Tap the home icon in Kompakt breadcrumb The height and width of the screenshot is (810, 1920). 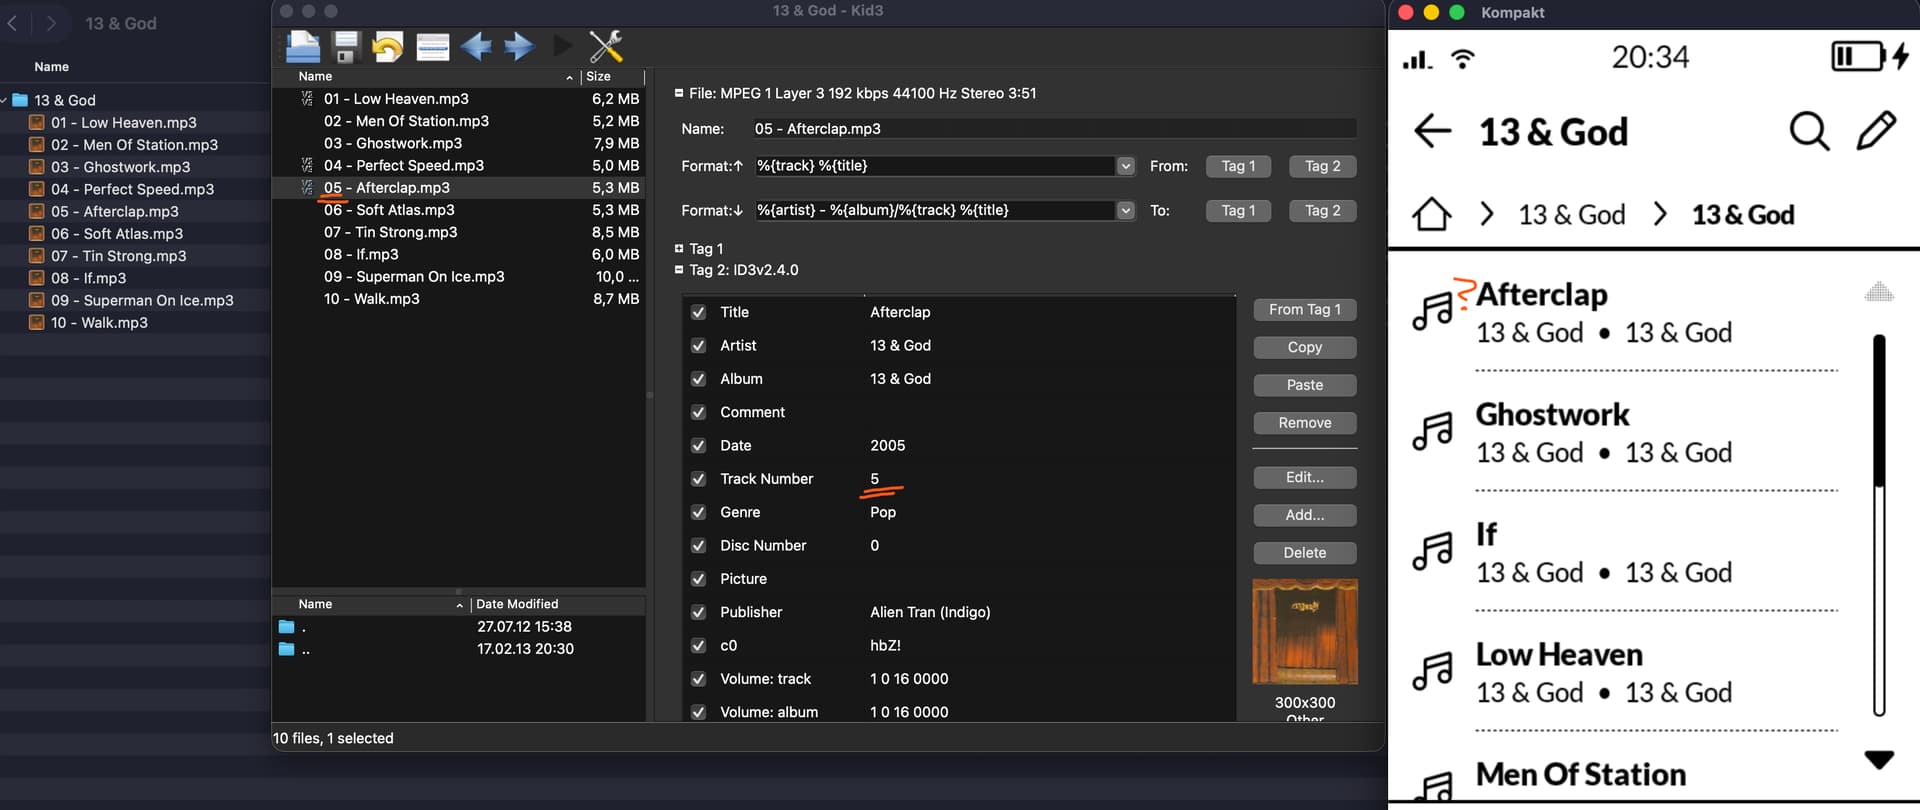click(x=1431, y=214)
